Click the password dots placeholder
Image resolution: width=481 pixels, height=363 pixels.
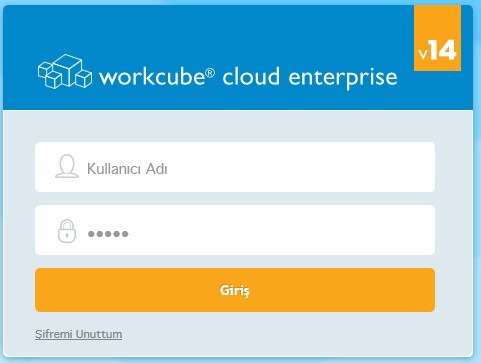pos(108,234)
